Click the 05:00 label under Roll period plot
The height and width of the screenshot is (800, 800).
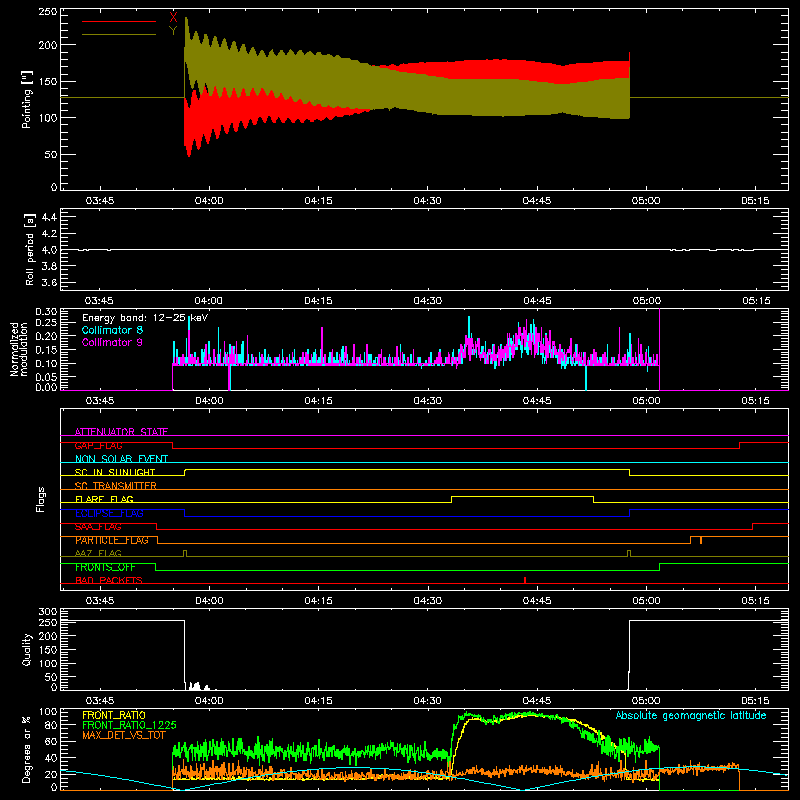click(x=646, y=301)
